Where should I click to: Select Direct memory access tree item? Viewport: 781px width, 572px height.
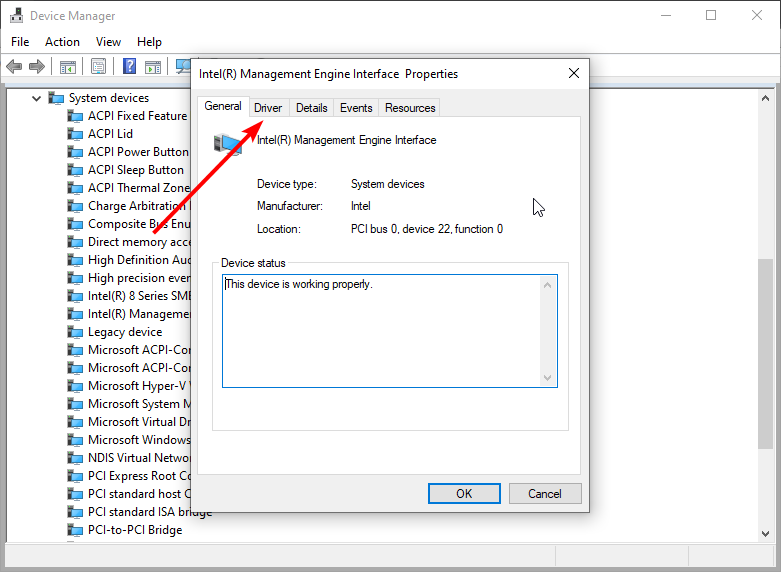click(139, 242)
